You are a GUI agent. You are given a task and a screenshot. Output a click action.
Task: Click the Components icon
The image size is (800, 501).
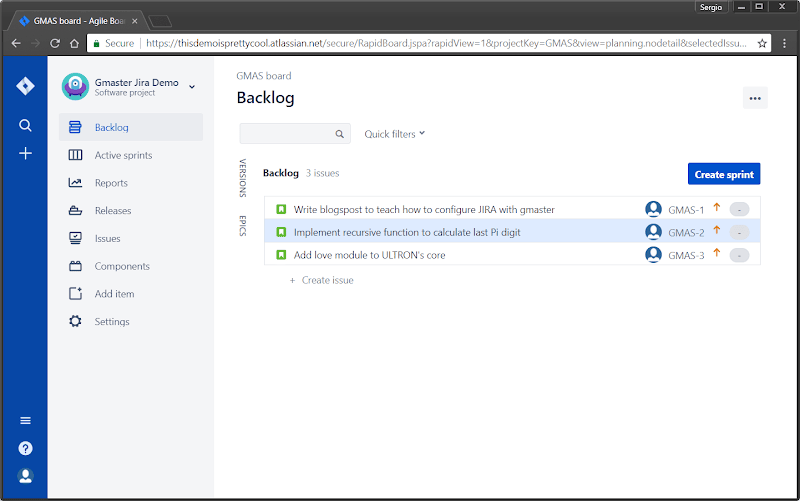tap(75, 266)
